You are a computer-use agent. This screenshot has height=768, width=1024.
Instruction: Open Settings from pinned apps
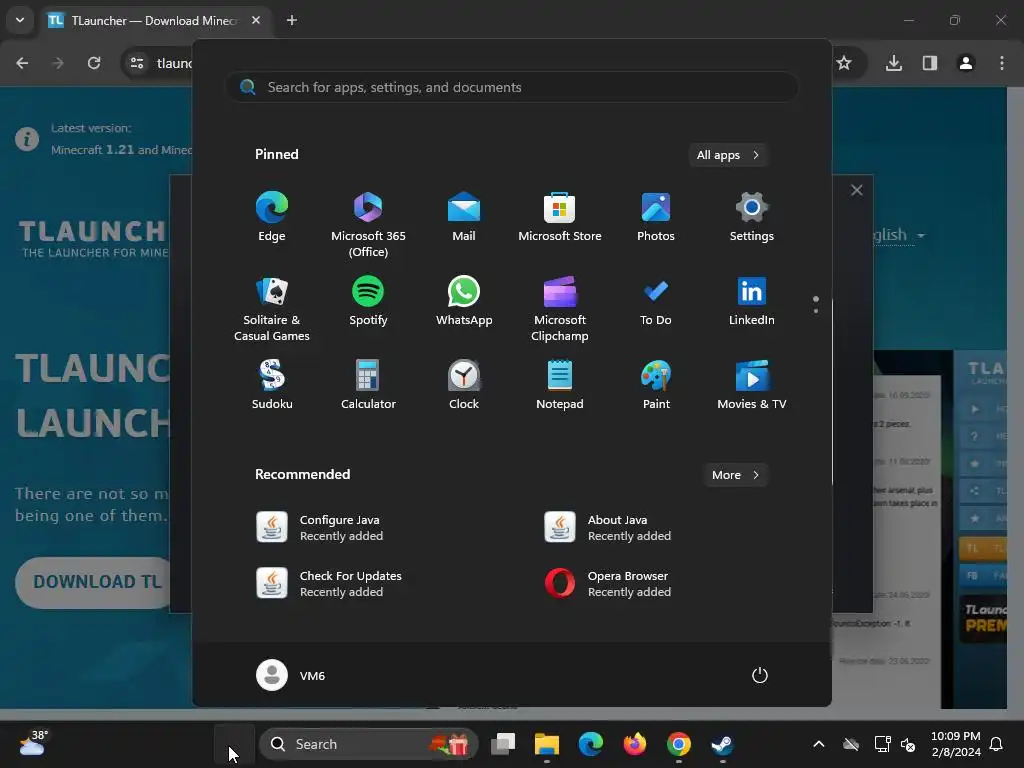pos(752,217)
